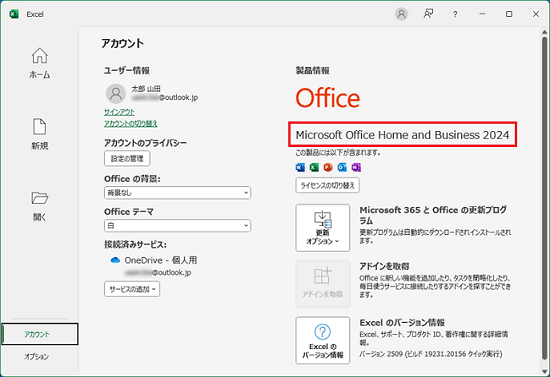This screenshot has width=550, height=377.
Task: Close the Excel window
Action: pyautogui.click(x=536, y=14)
